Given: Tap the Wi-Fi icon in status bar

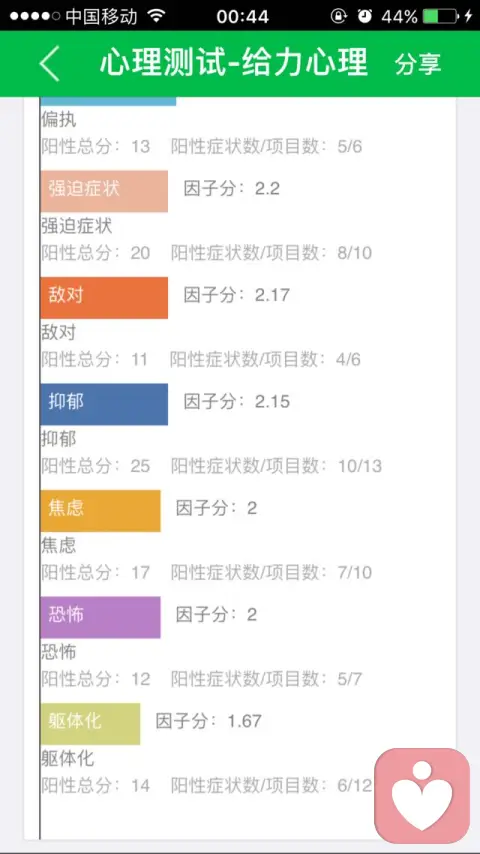Looking at the screenshot, I should pyautogui.click(x=156, y=16).
